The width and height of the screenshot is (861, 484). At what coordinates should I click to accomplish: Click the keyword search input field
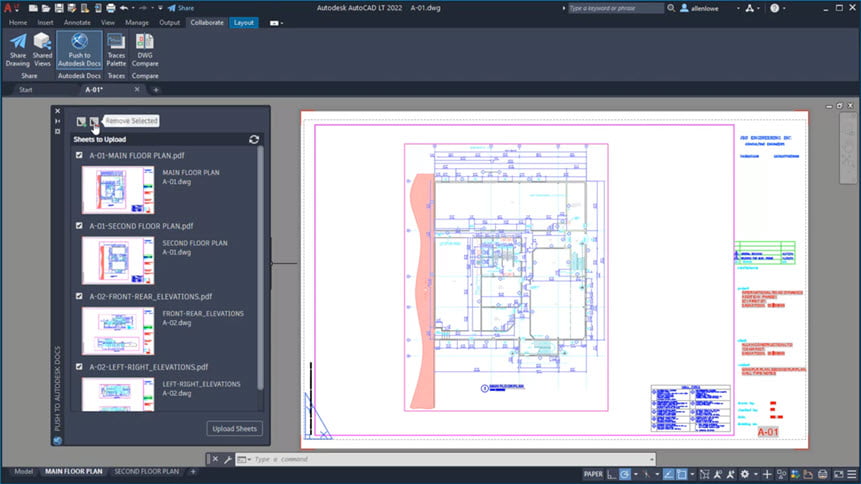click(616, 8)
